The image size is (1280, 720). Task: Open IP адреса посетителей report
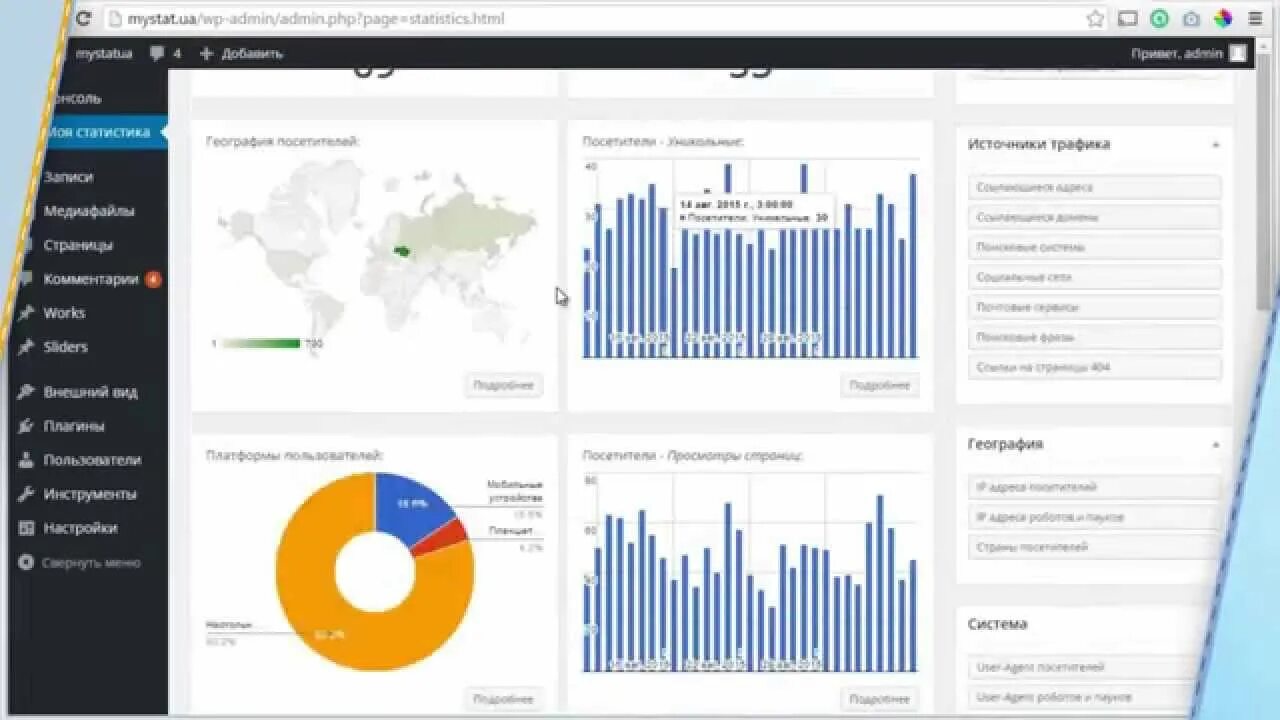click(1095, 487)
